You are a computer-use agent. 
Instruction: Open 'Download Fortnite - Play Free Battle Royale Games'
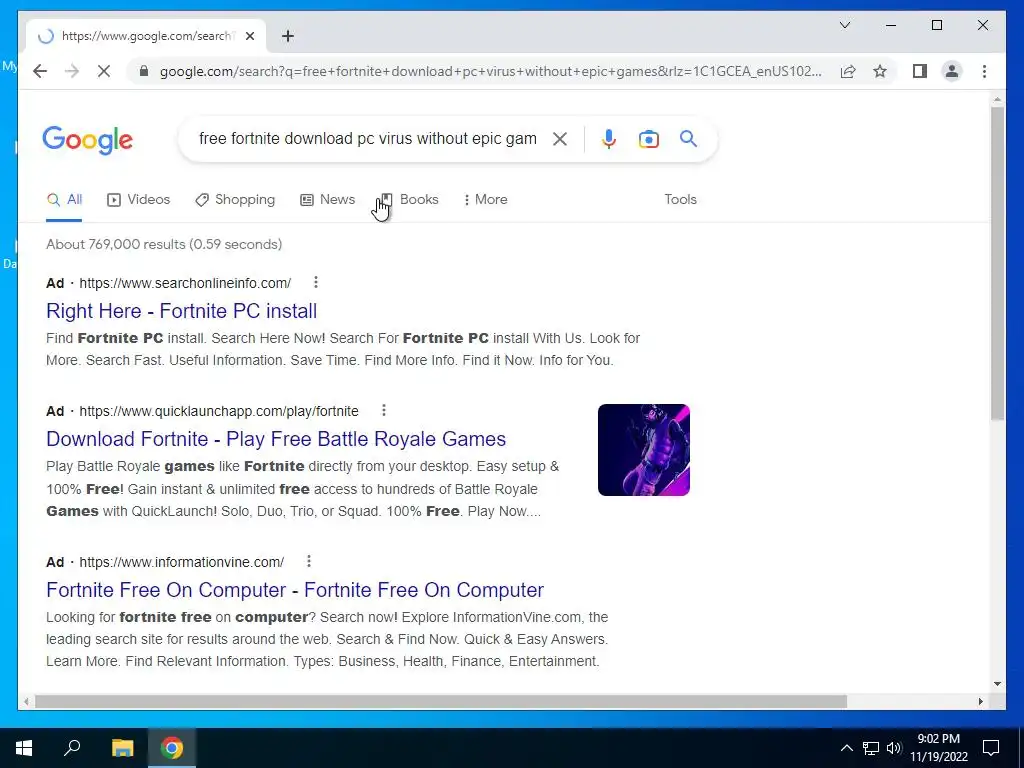pyautogui.click(x=276, y=439)
